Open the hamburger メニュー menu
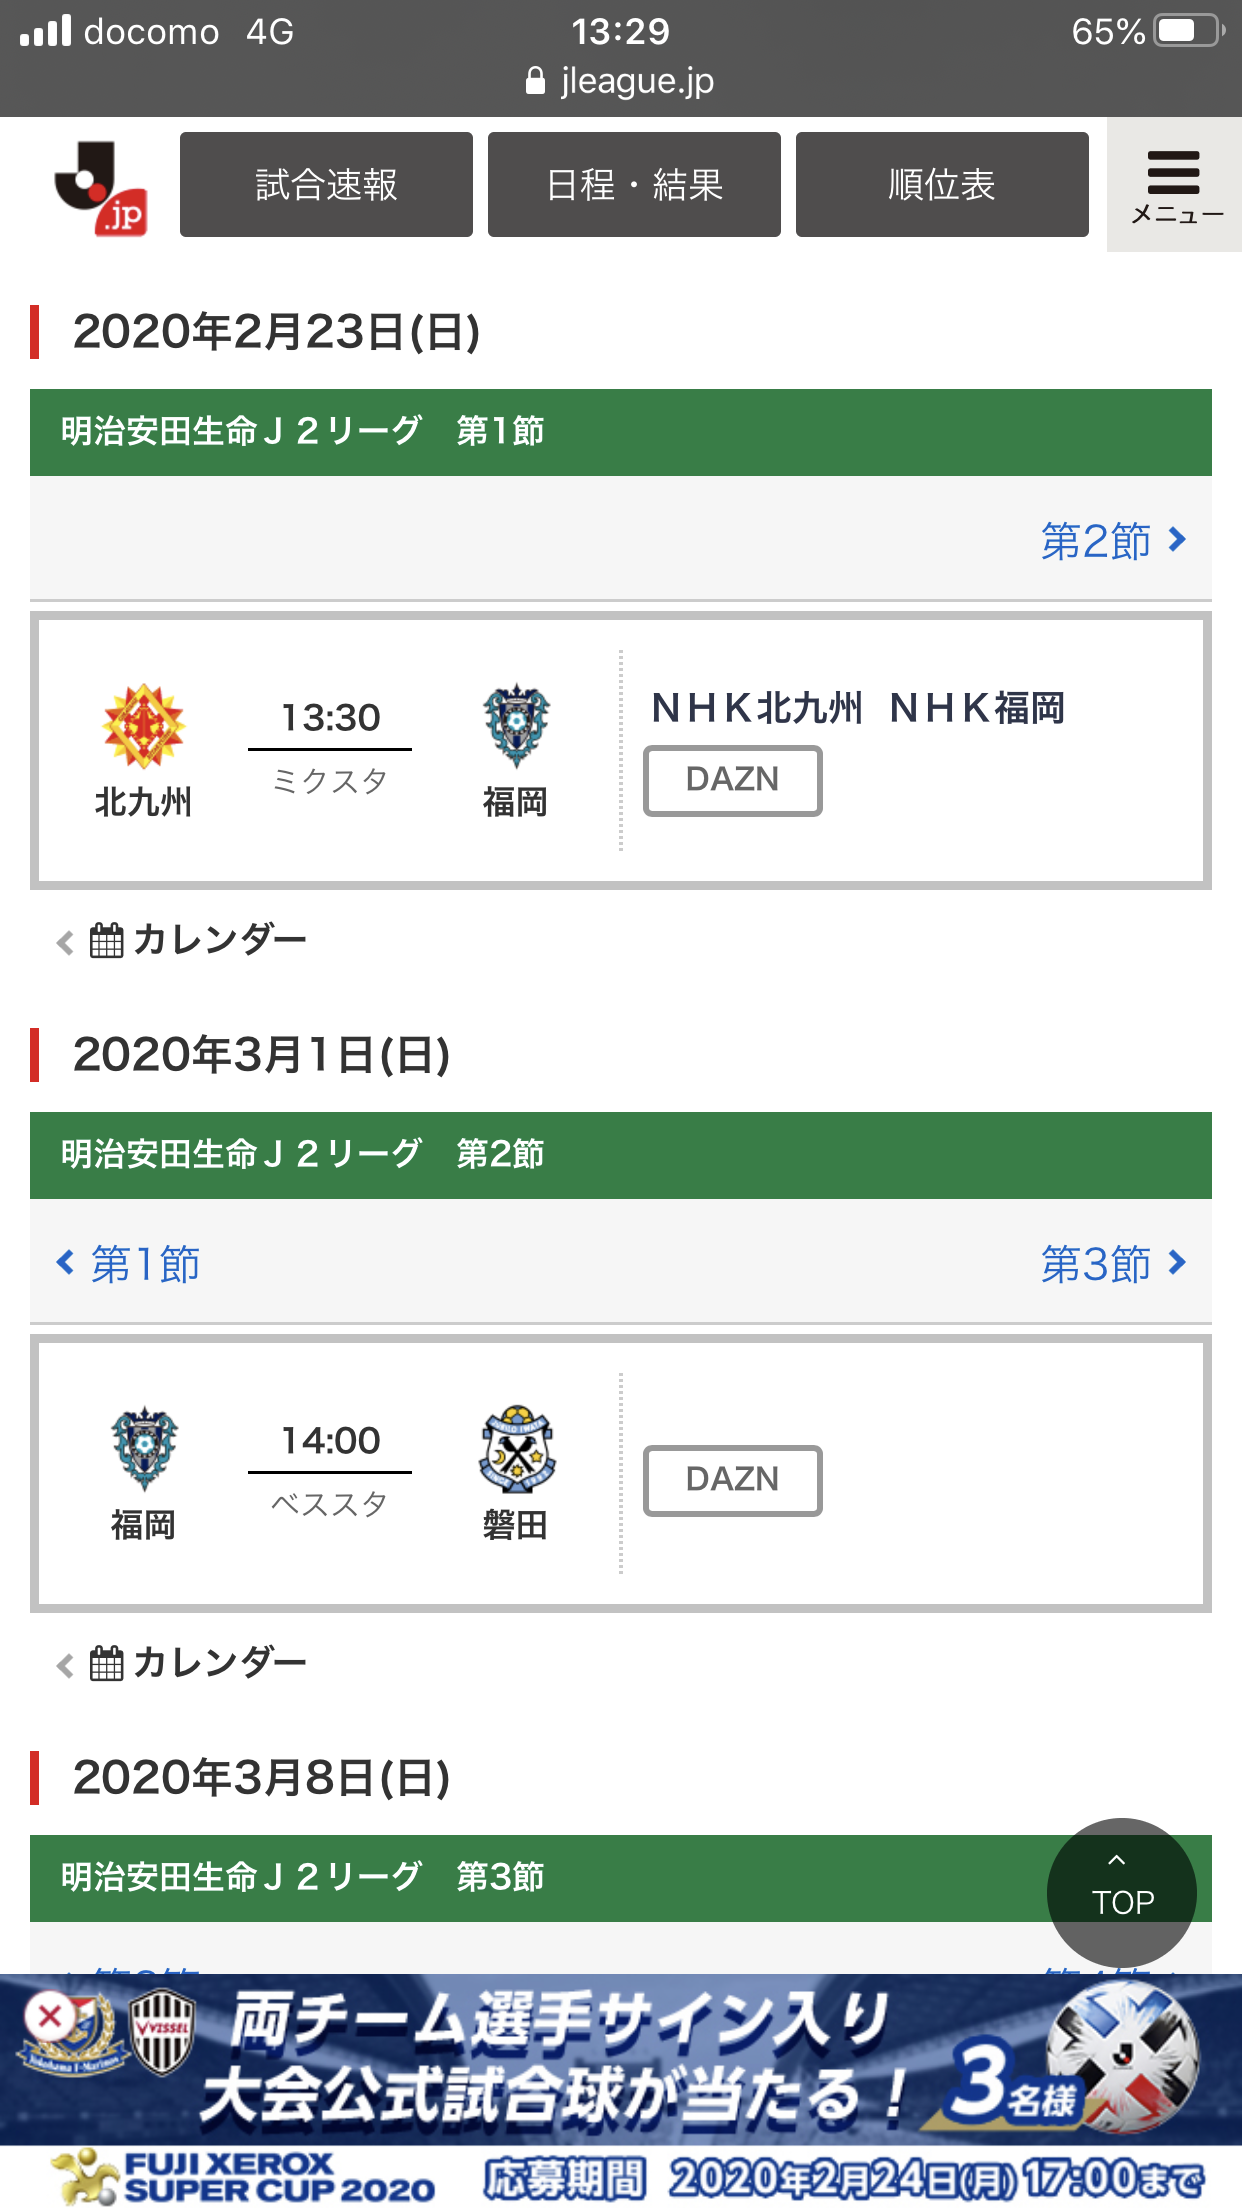 tap(1174, 186)
